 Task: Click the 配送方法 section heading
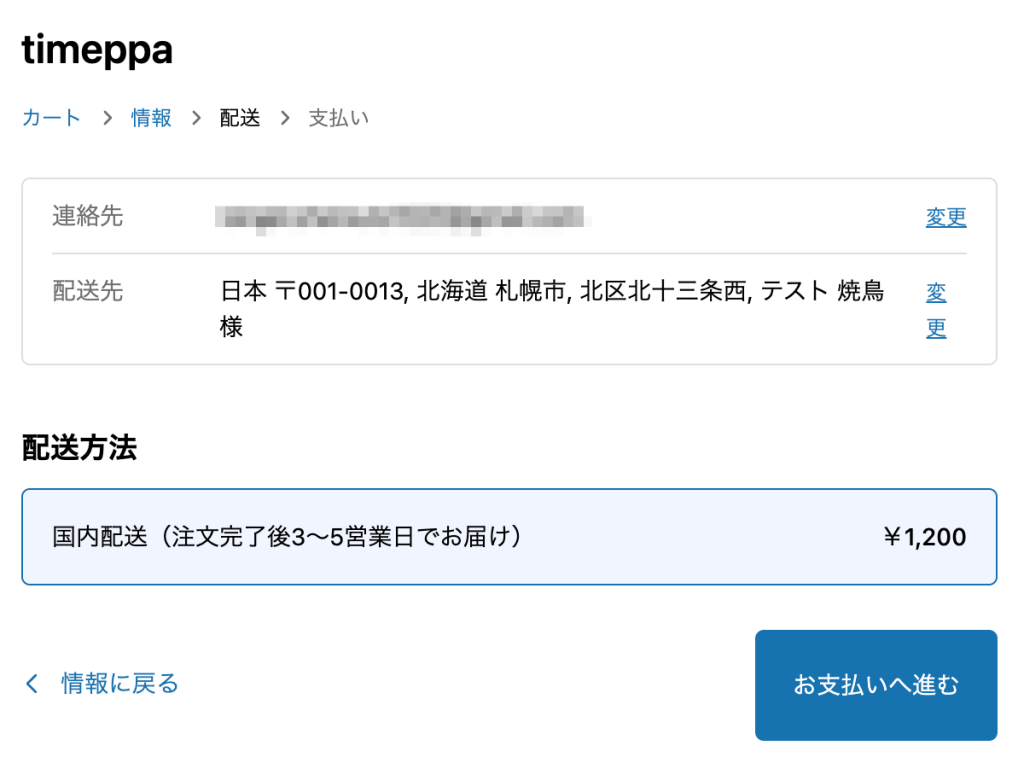[78, 449]
